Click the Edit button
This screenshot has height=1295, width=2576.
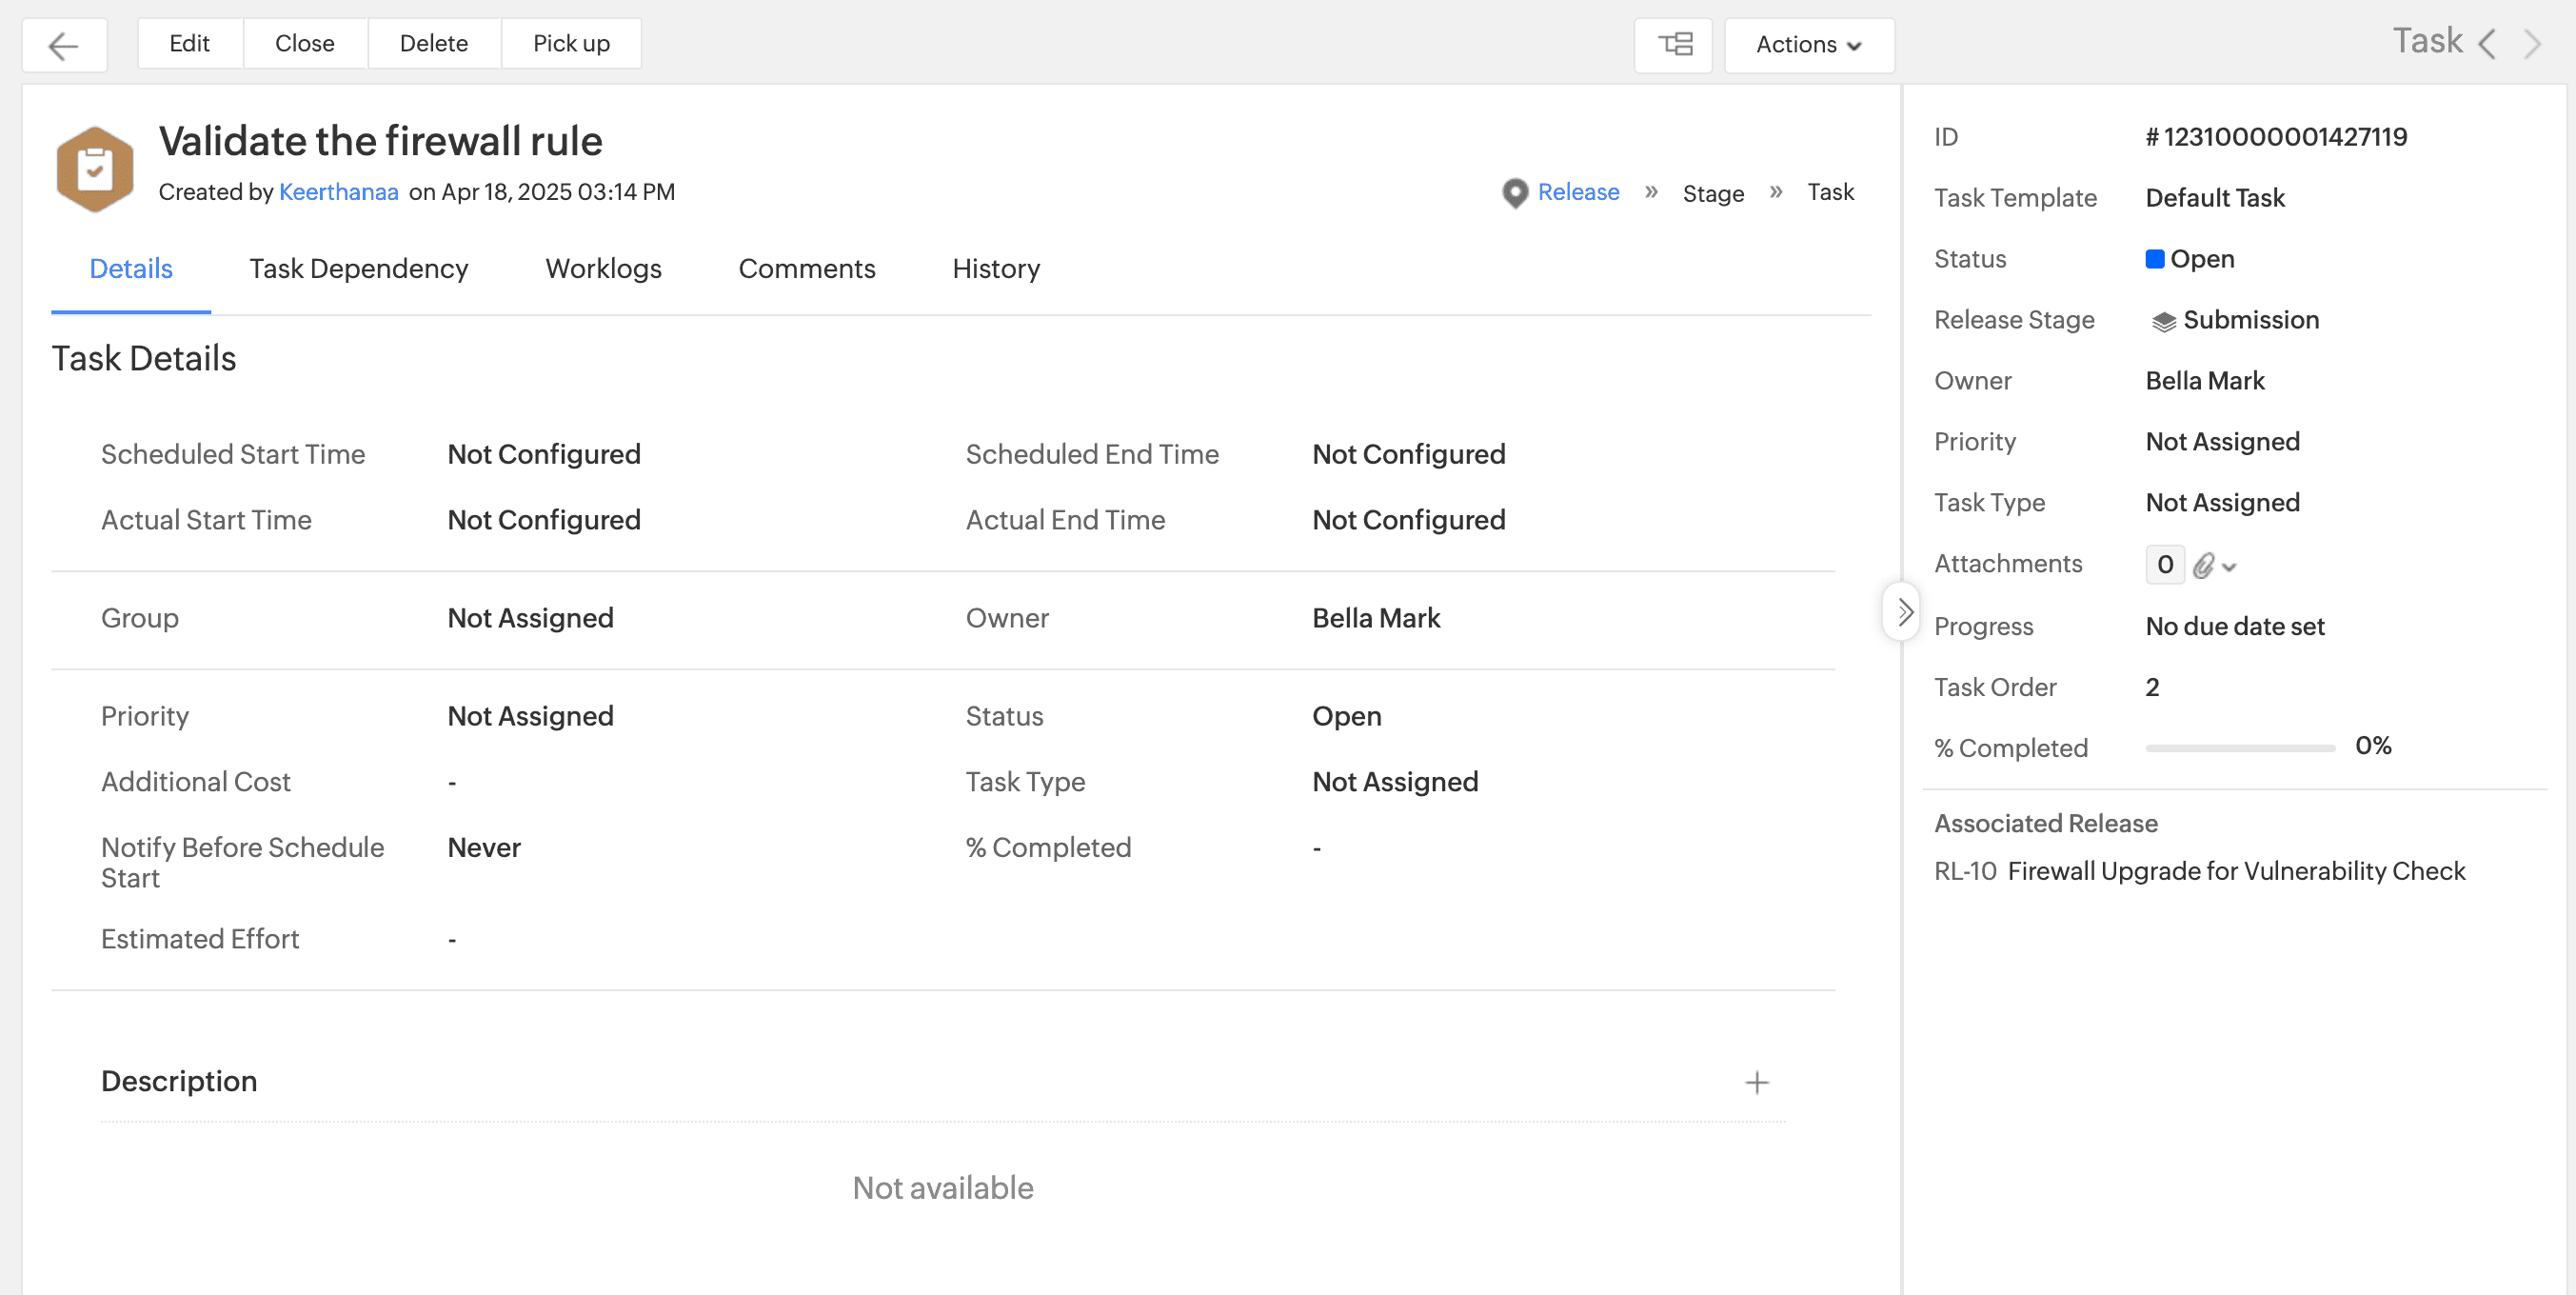[189, 44]
